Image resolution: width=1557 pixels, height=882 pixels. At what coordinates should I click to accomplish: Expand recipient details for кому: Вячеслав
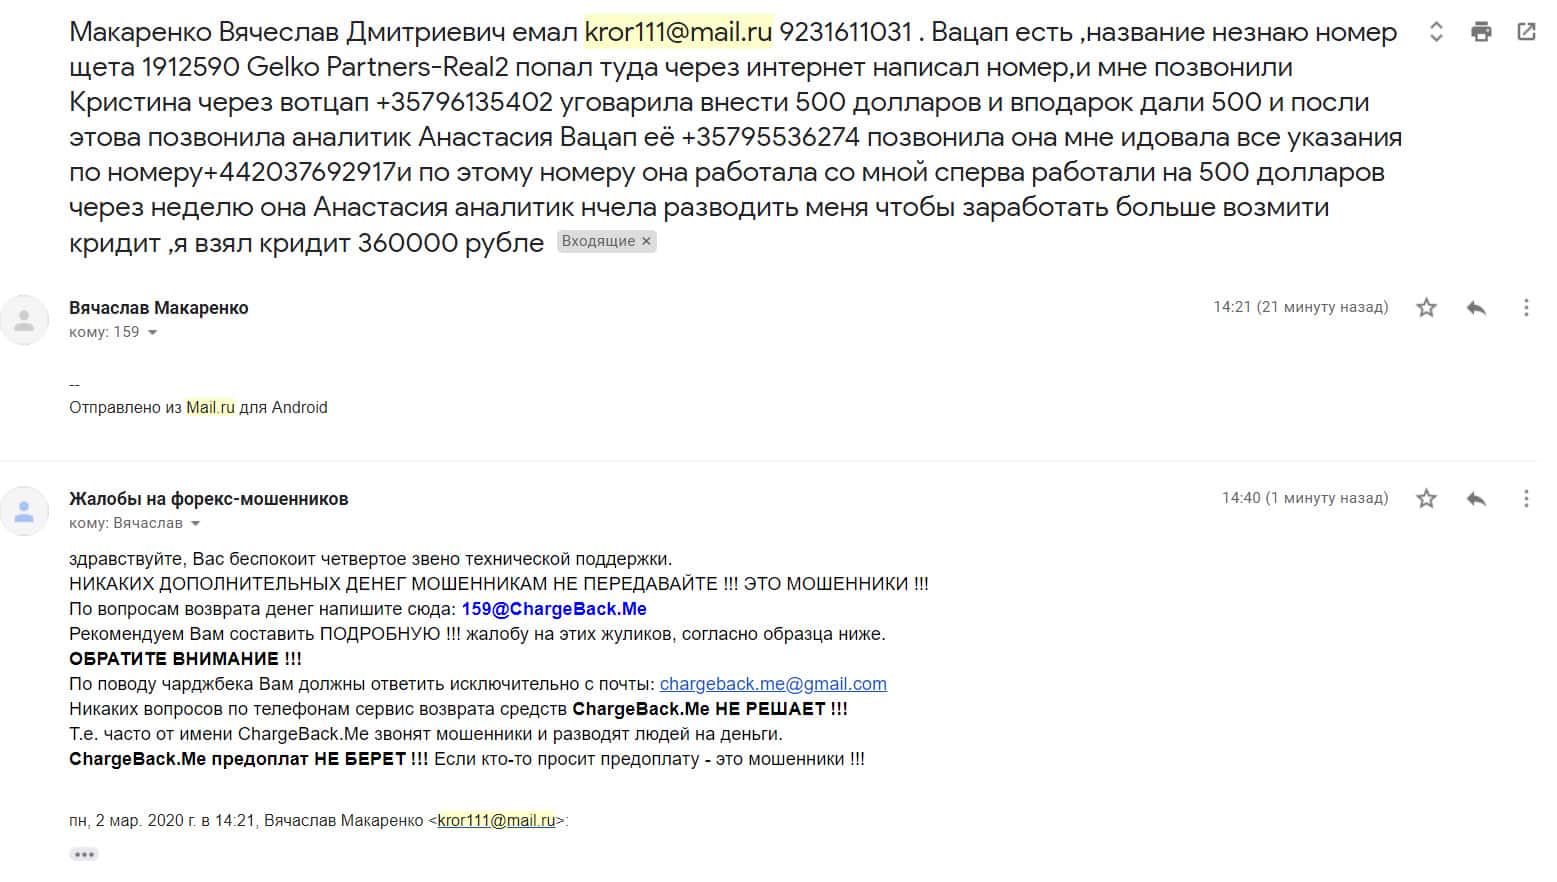click(x=196, y=524)
